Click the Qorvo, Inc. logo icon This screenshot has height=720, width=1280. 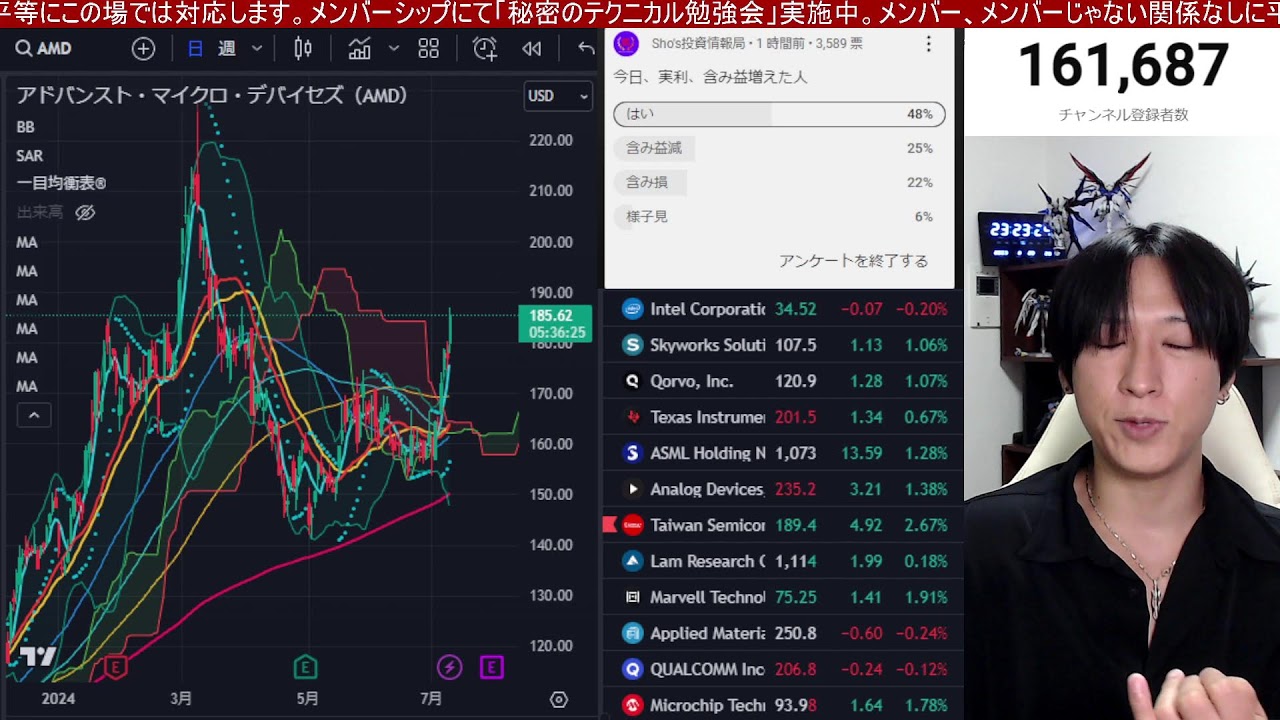[632, 381]
